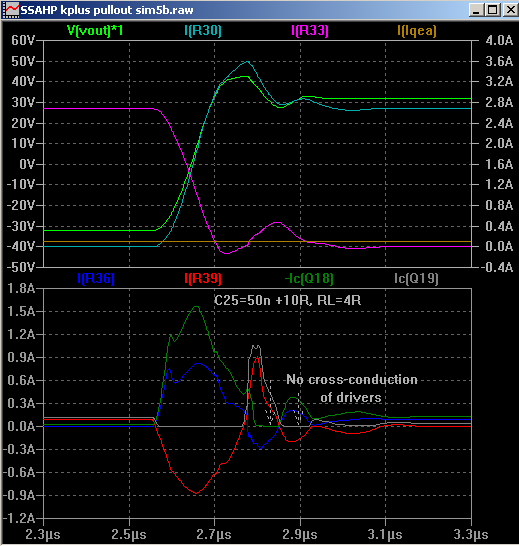Click the 2.7µs time axis label
The height and width of the screenshot is (546, 519).
tap(214, 535)
